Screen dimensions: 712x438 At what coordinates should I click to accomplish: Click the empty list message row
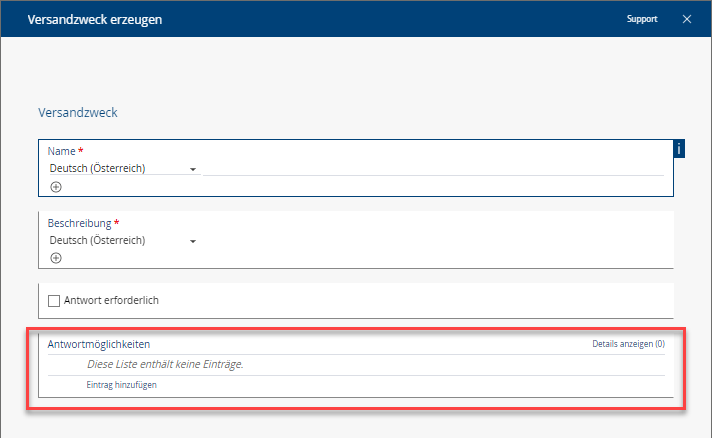tap(165, 364)
